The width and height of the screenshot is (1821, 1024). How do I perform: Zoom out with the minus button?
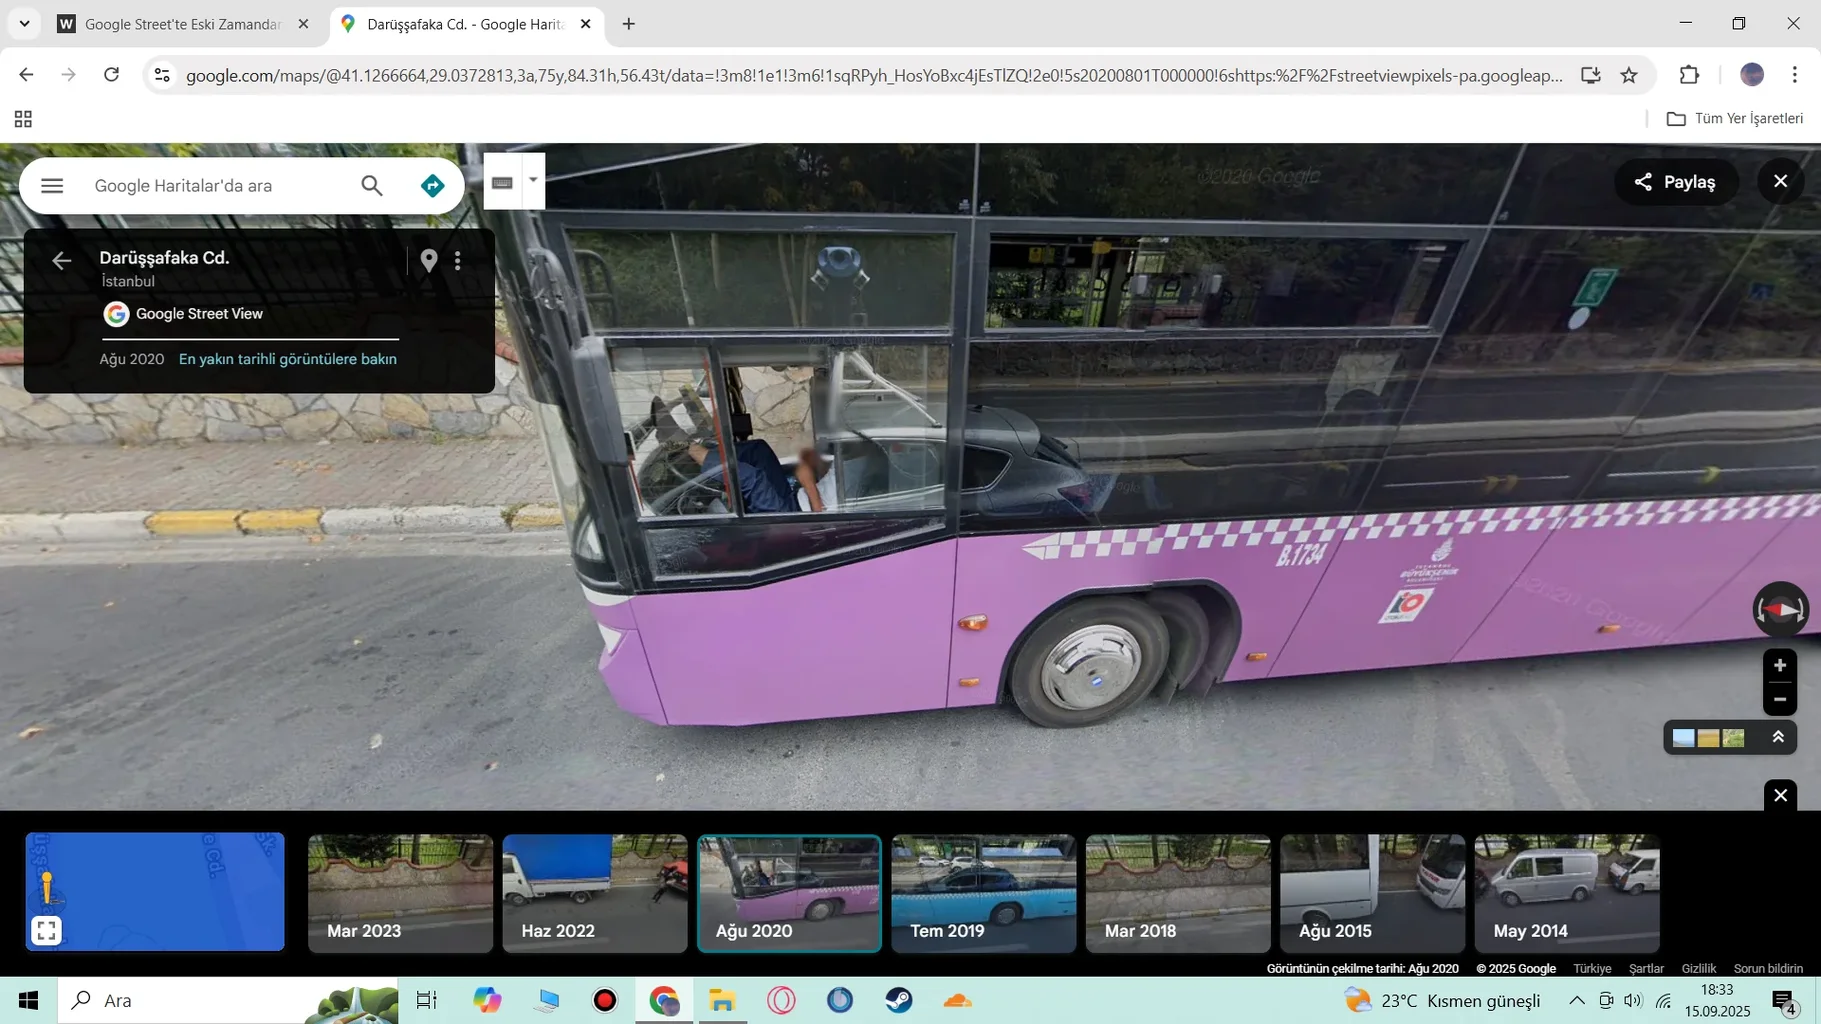[x=1779, y=699]
